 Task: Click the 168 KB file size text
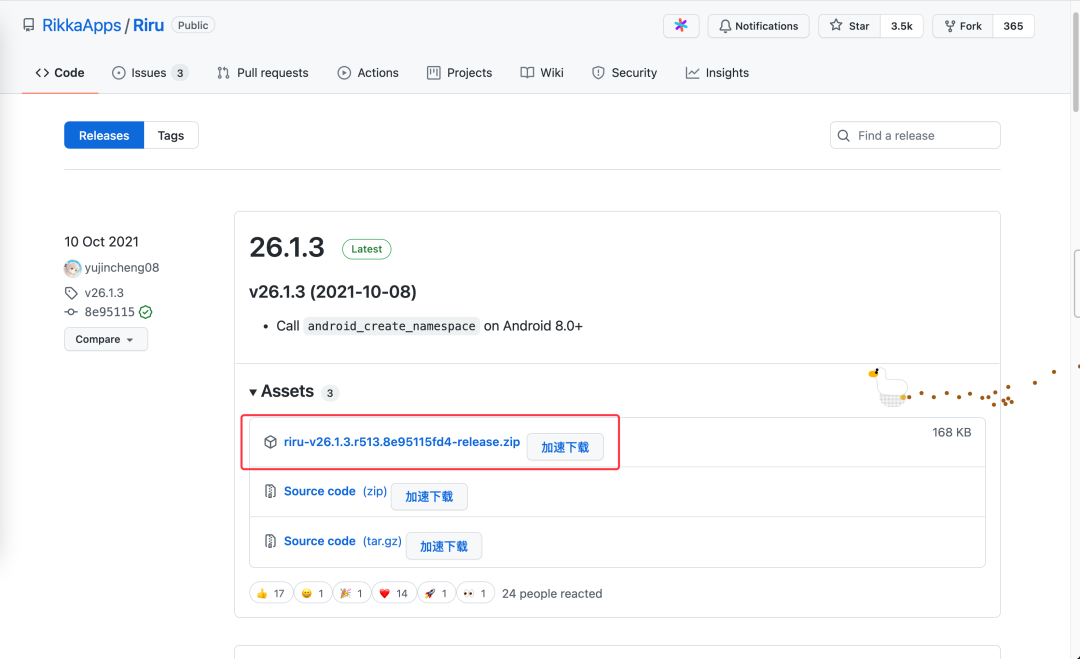(951, 432)
